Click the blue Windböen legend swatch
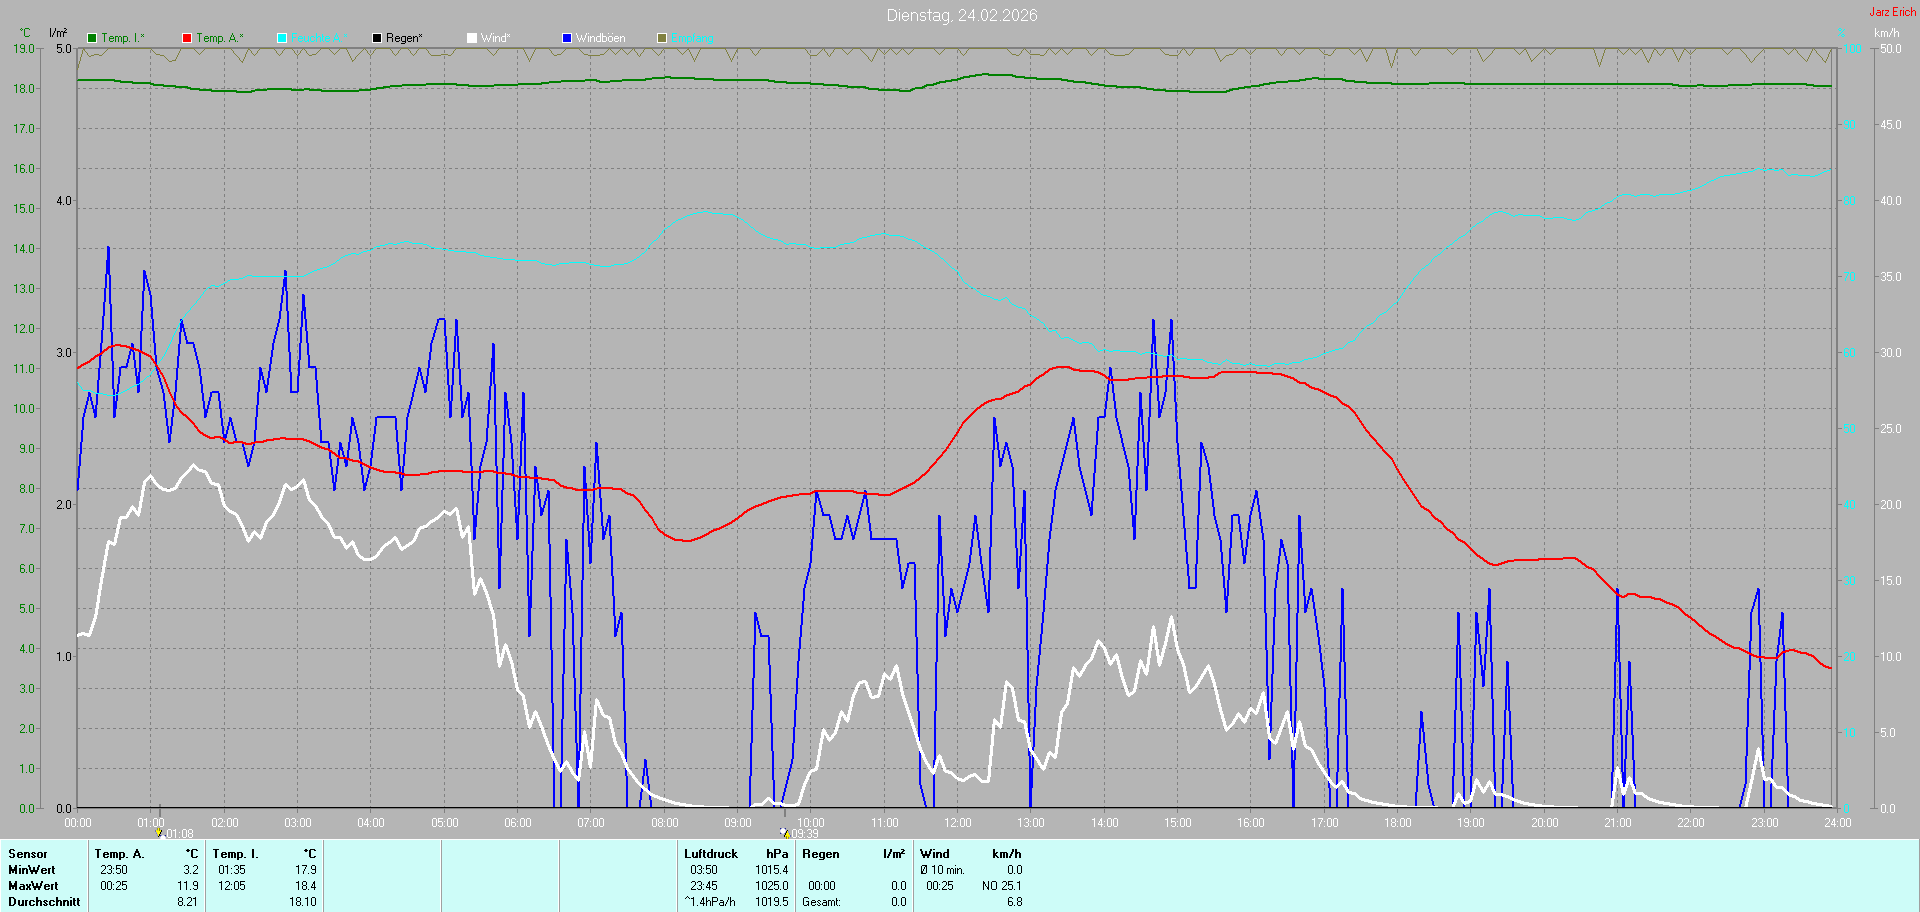The width and height of the screenshot is (1920, 912). pos(567,38)
